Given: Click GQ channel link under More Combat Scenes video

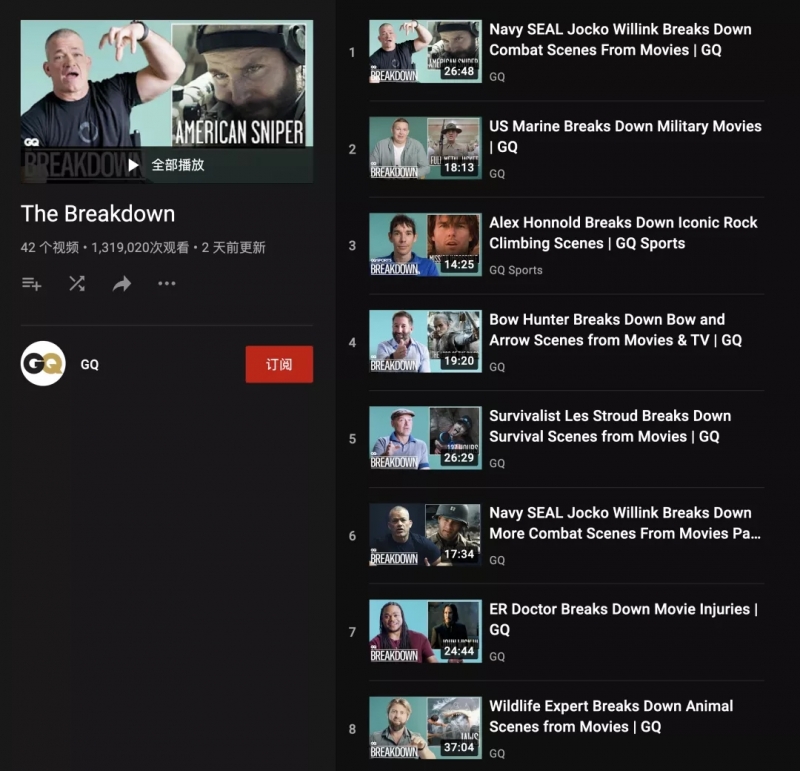Looking at the screenshot, I should 497,560.
